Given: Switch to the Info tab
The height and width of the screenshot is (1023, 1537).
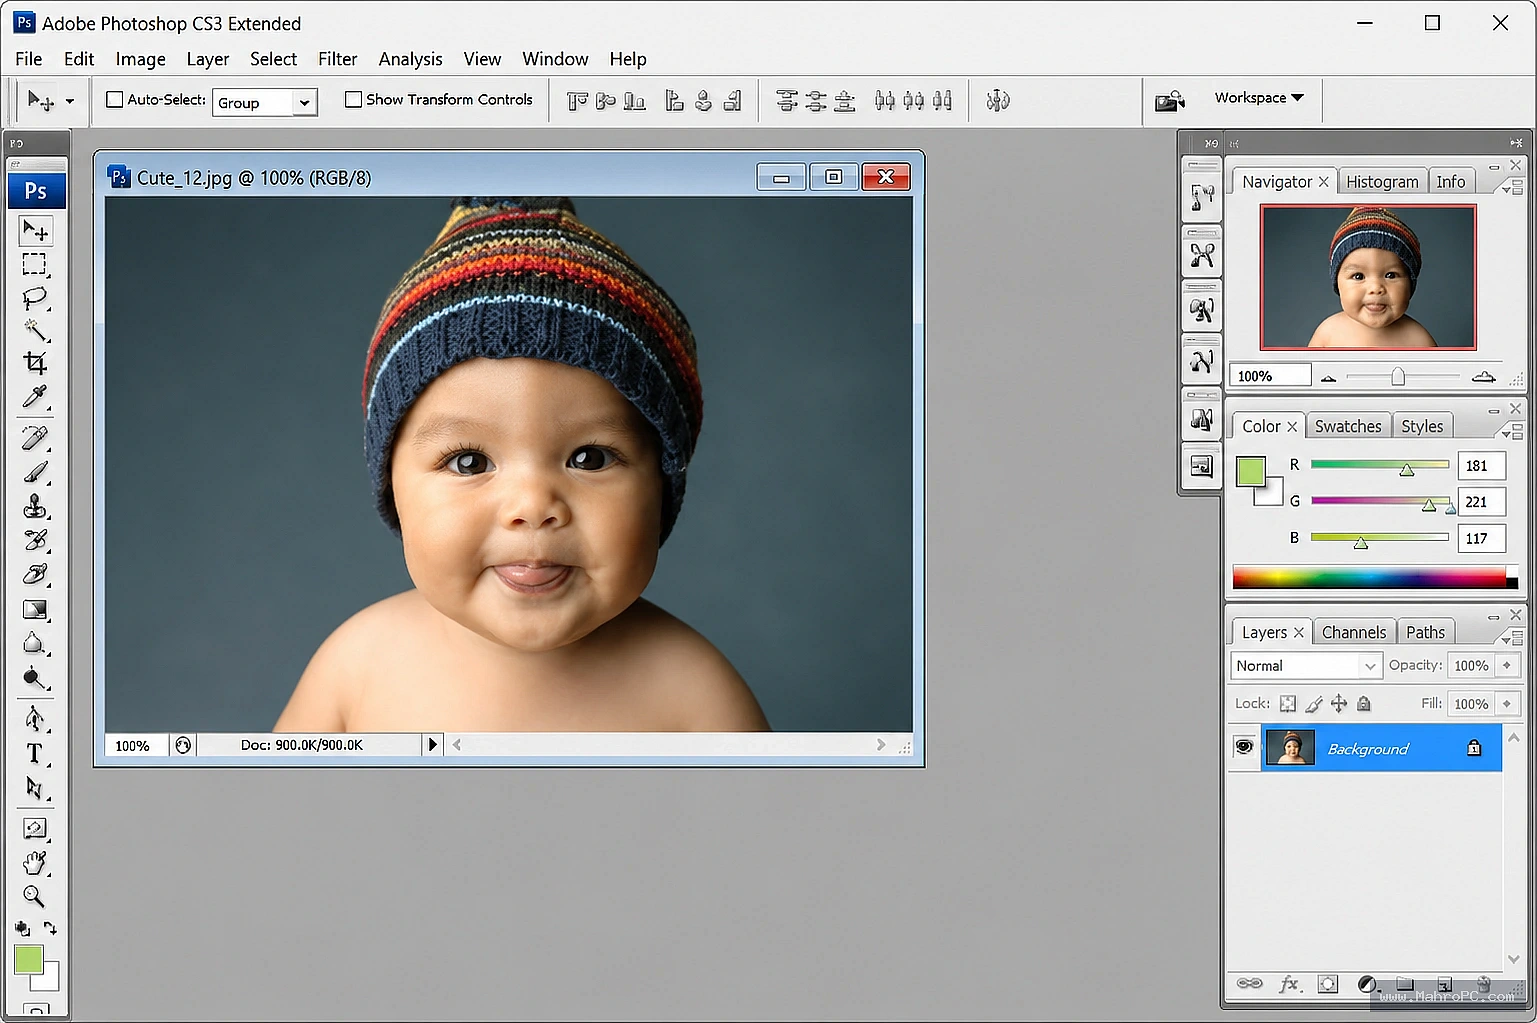Looking at the screenshot, I should point(1451,181).
